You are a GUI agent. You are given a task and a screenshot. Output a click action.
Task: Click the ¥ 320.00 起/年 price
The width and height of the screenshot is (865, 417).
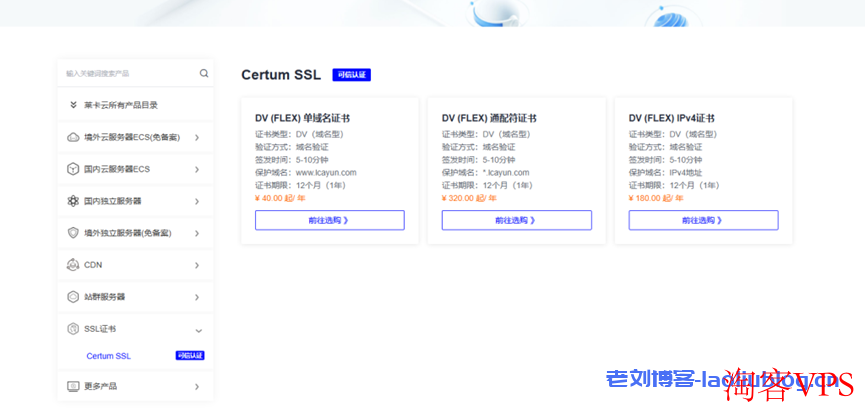coord(469,199)
